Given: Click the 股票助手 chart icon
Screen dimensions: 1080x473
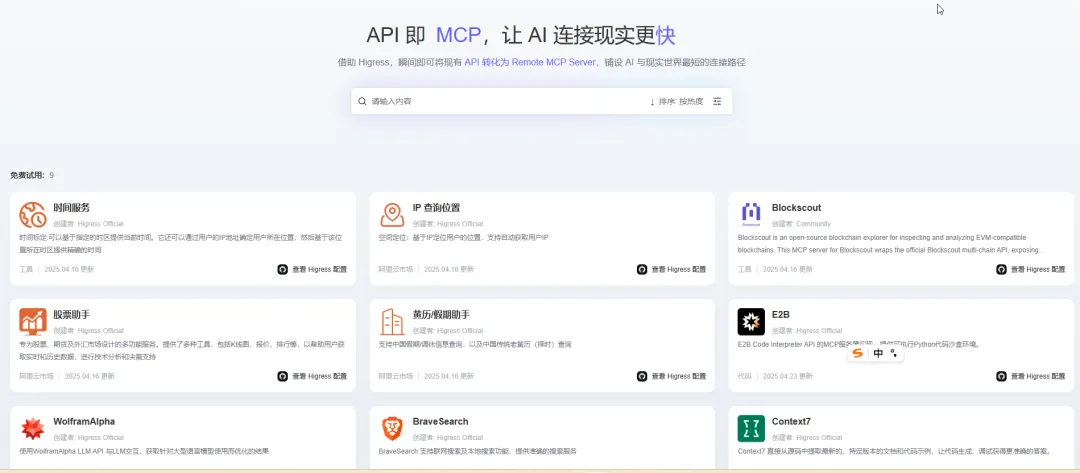Looking at the screenshot, I should [33, 322].
